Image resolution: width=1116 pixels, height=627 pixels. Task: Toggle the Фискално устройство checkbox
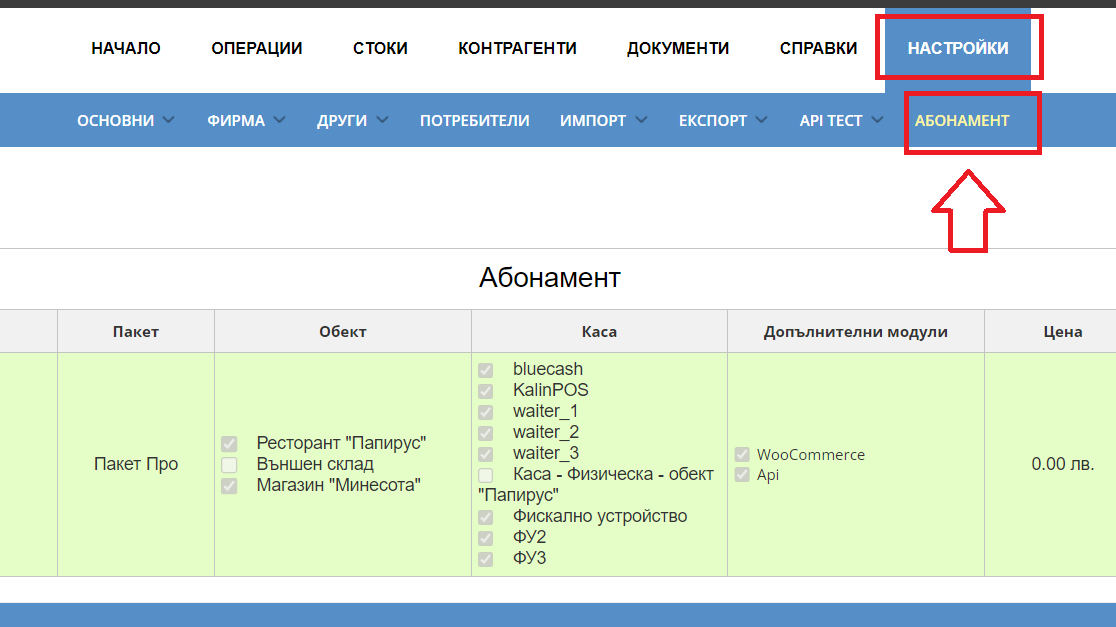485,517
